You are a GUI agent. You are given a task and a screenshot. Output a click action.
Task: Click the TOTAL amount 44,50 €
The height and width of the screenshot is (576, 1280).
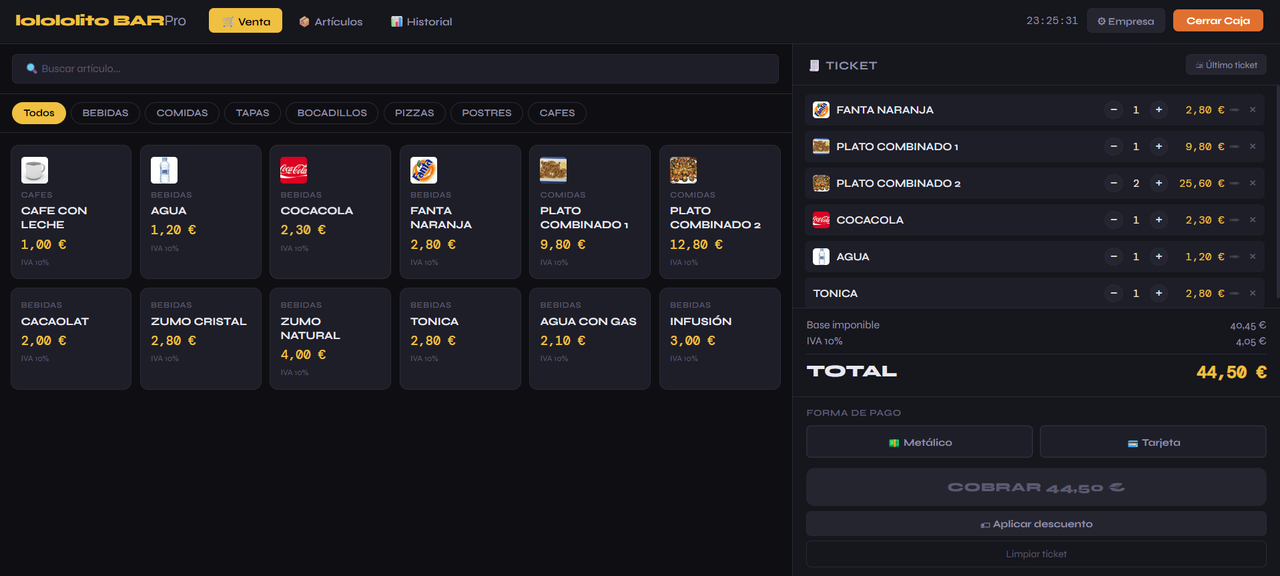1232,372
